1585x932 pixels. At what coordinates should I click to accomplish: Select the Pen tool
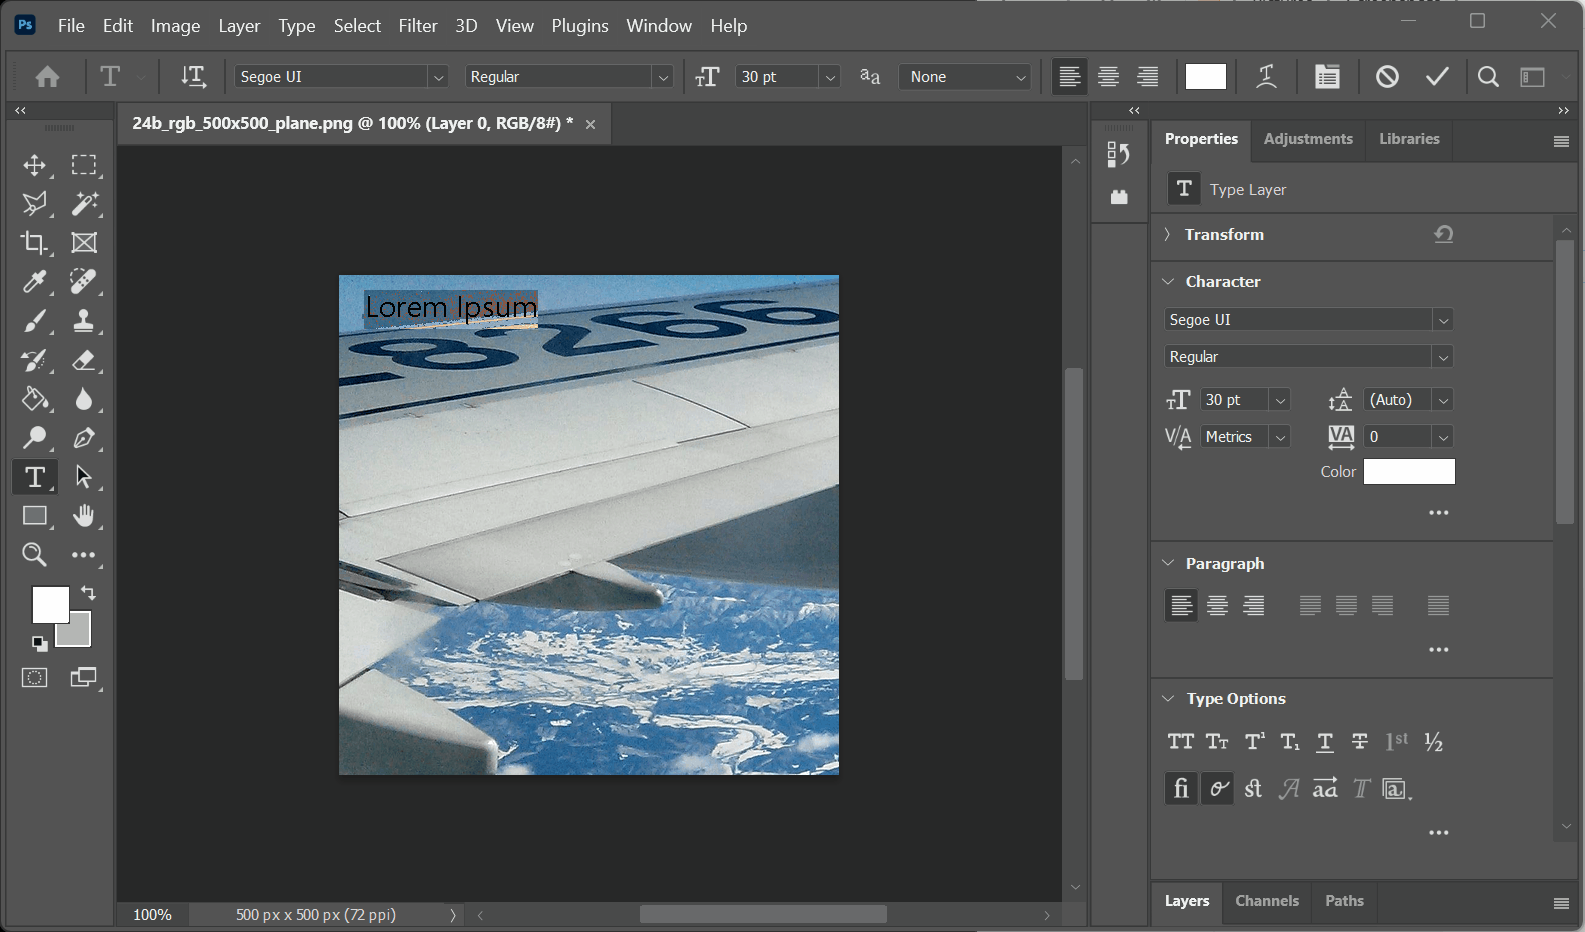pos(84,438)
